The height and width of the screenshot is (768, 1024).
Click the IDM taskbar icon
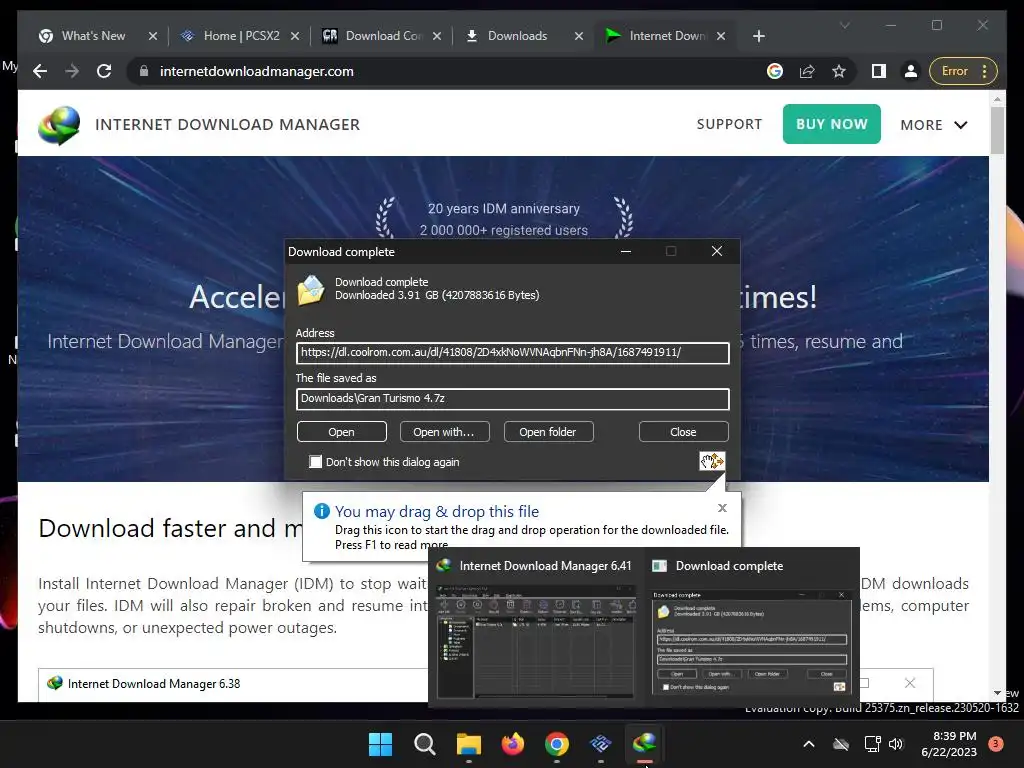(x=645, y=743)
